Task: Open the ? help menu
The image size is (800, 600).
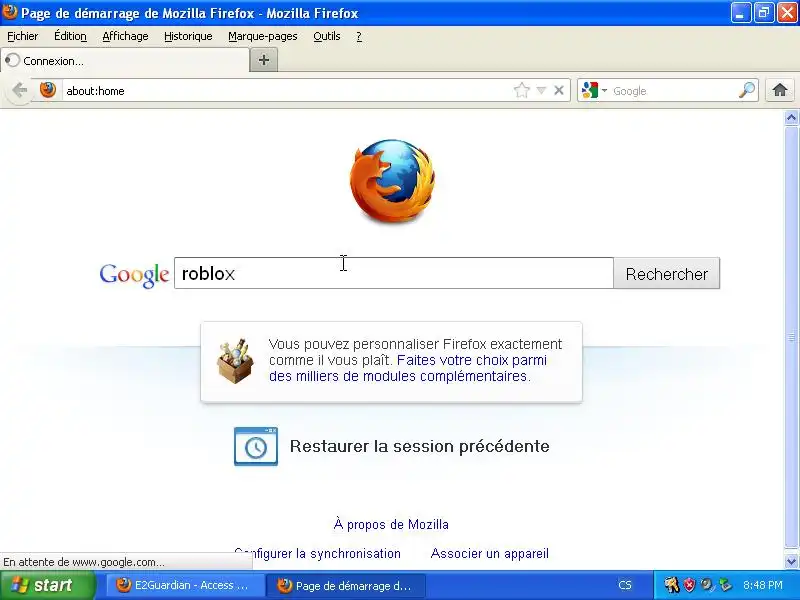Action: [x=359, y=36]
